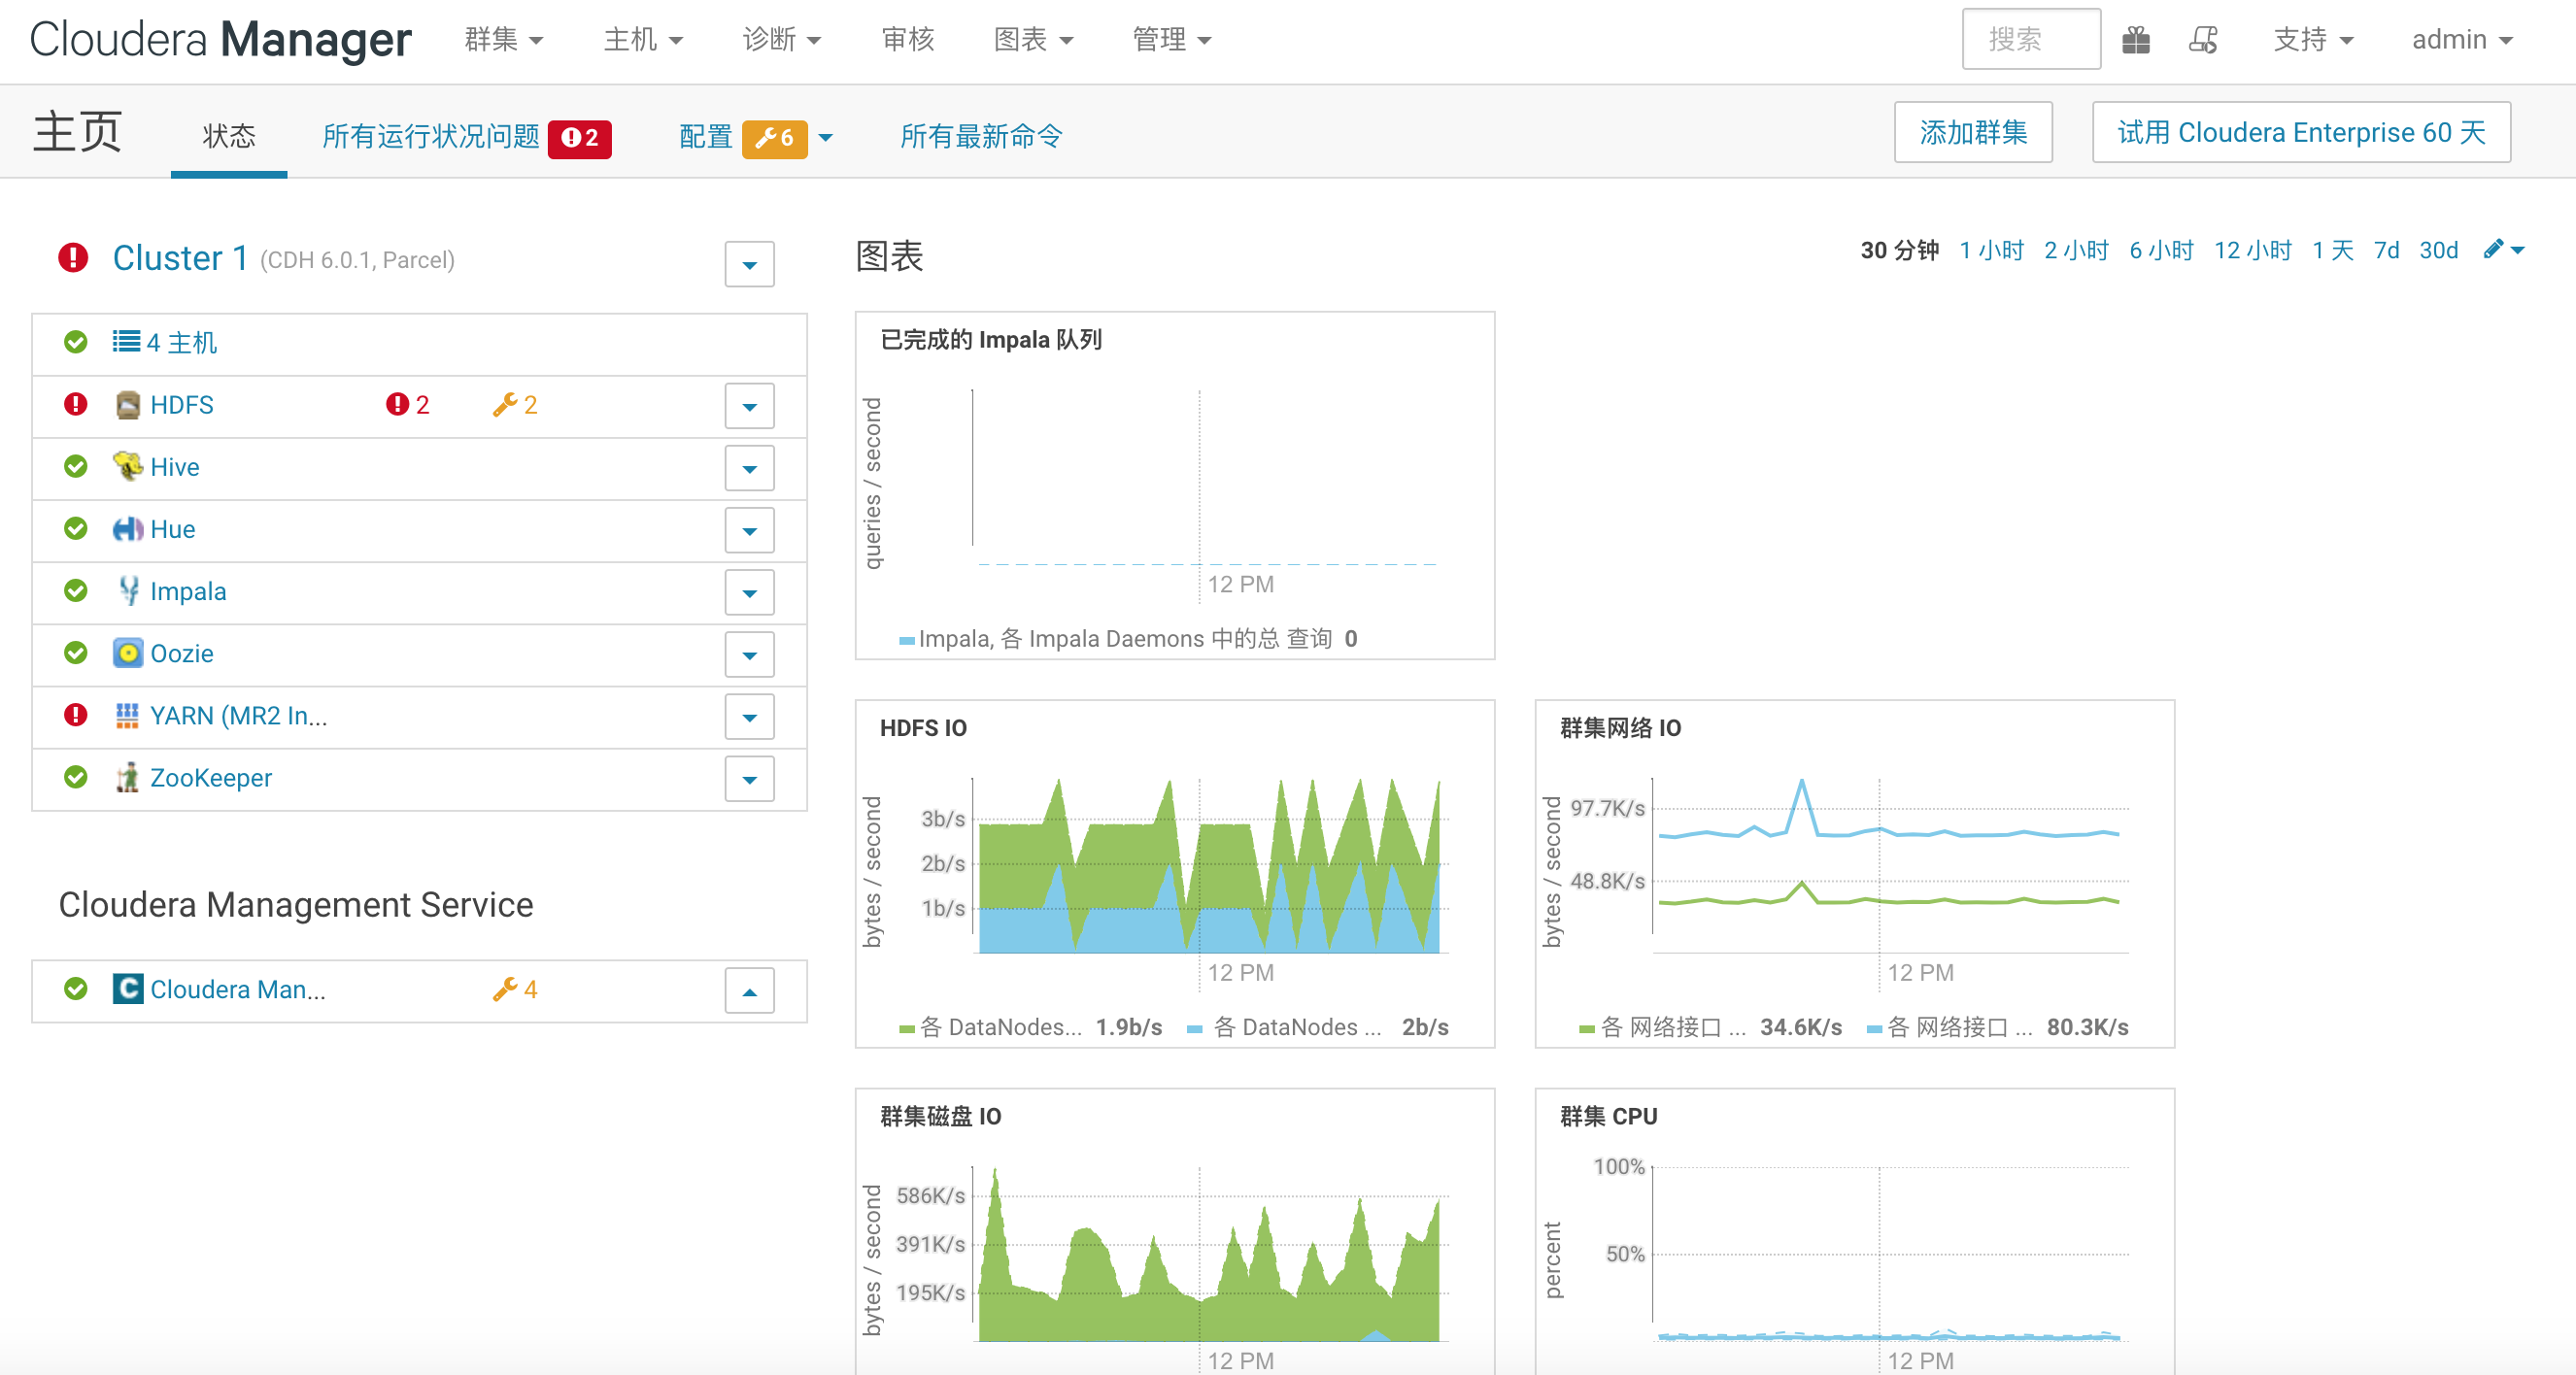Open 所有运行状况问题 tab

tap(431, 136)
